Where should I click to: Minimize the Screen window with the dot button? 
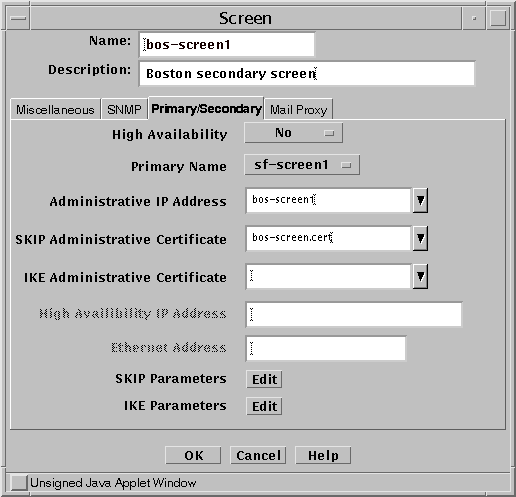(474, 18)
